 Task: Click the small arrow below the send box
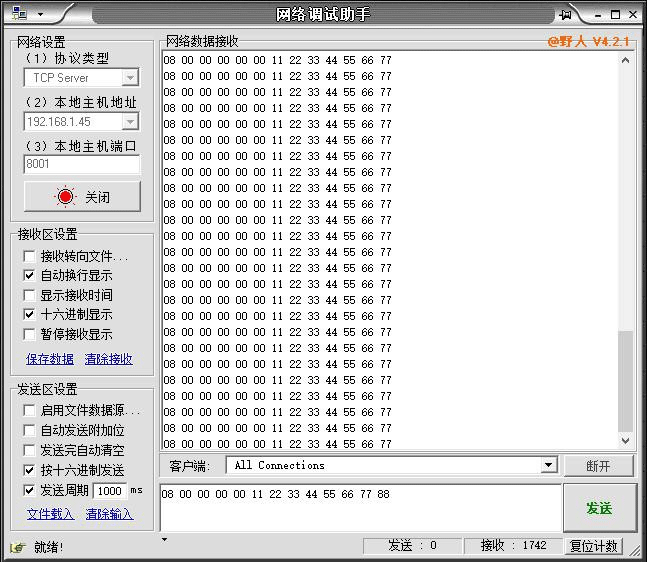[x=165, y=540]
